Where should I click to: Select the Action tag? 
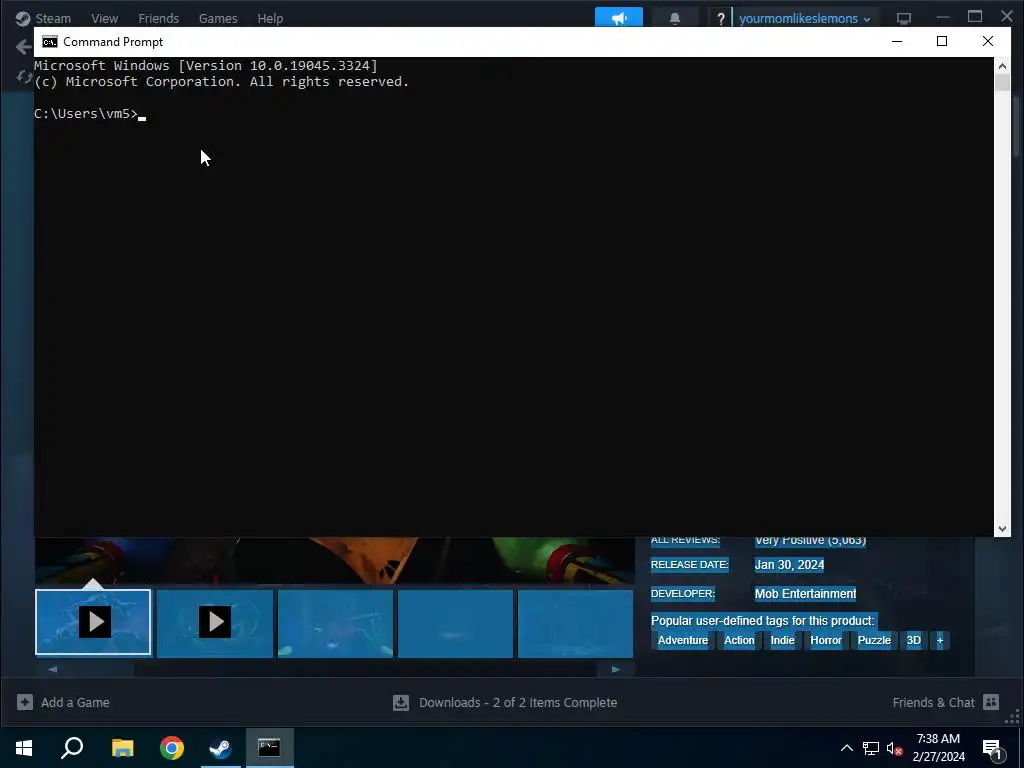click(x=739, y=641)
